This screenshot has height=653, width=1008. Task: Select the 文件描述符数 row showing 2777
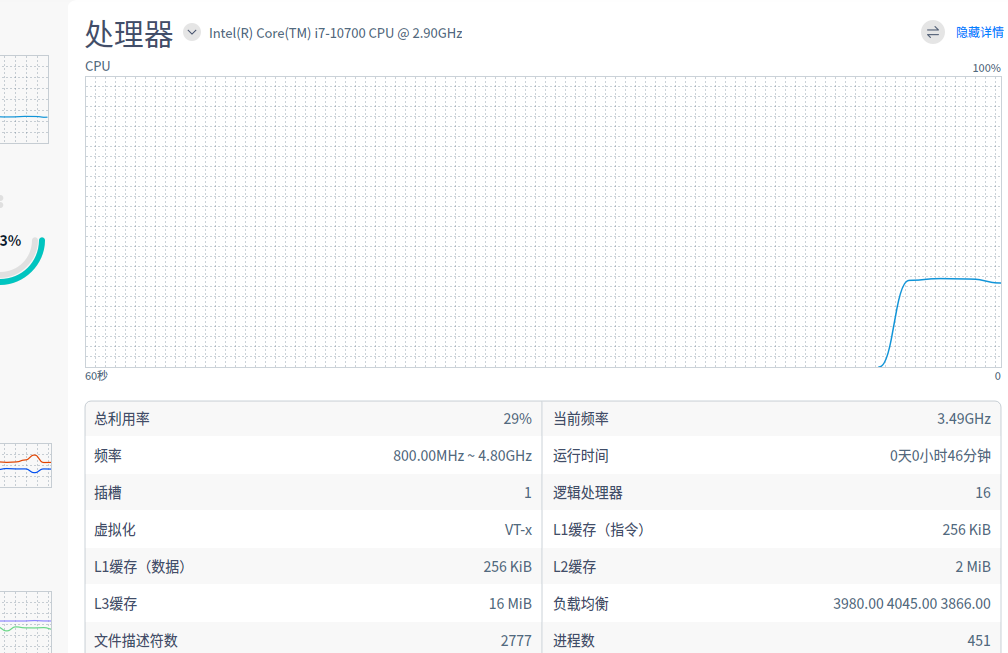coord(313,640)
